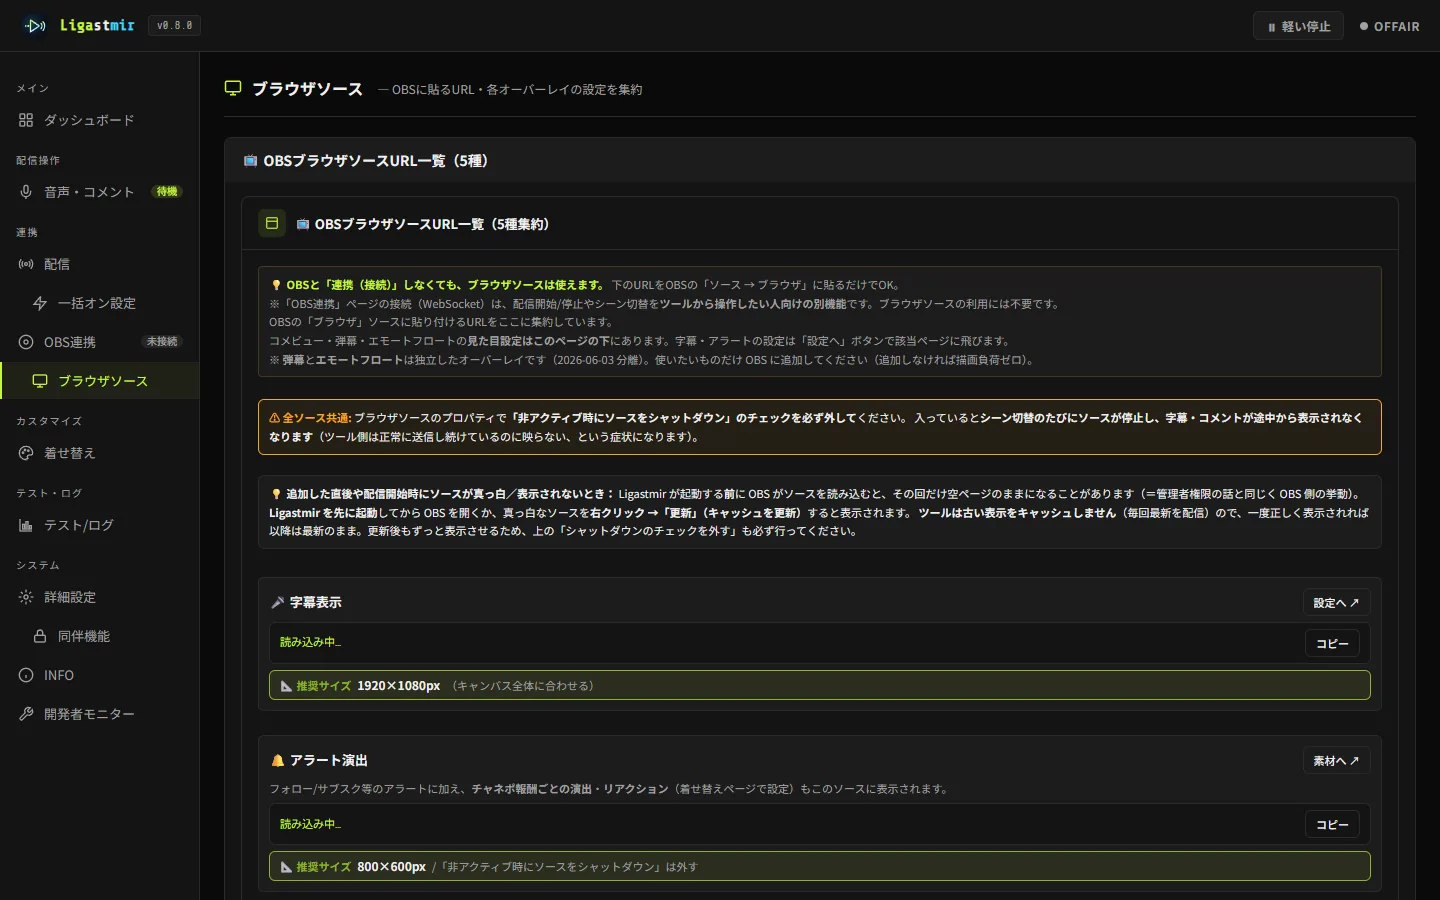Viewport: 1440px width, 900px height.
Task: Click the OBS連携 circle icon
Action: tap(26, 342)
